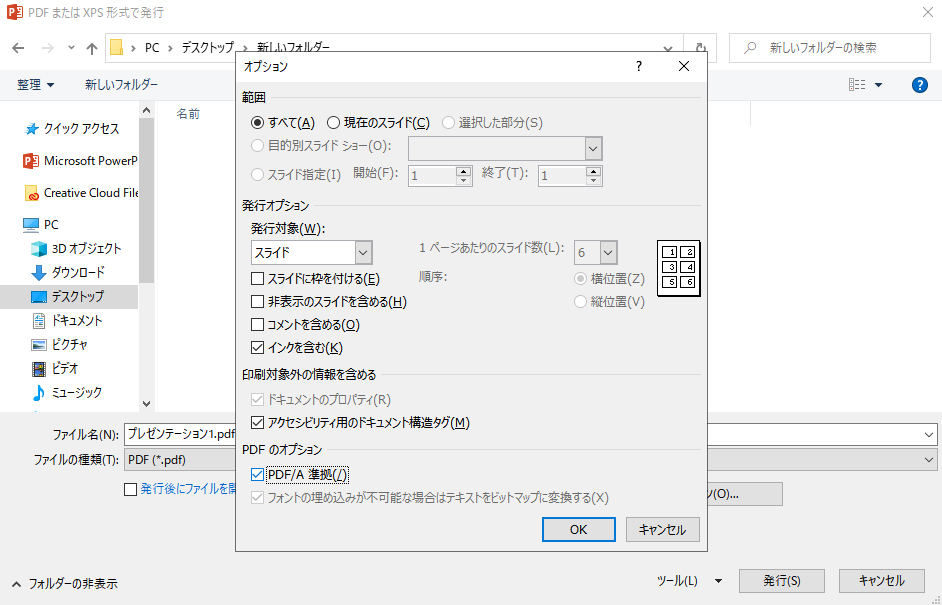Open the view layout options icon
This screenshot has height=605, width=942.
(865, 85)
